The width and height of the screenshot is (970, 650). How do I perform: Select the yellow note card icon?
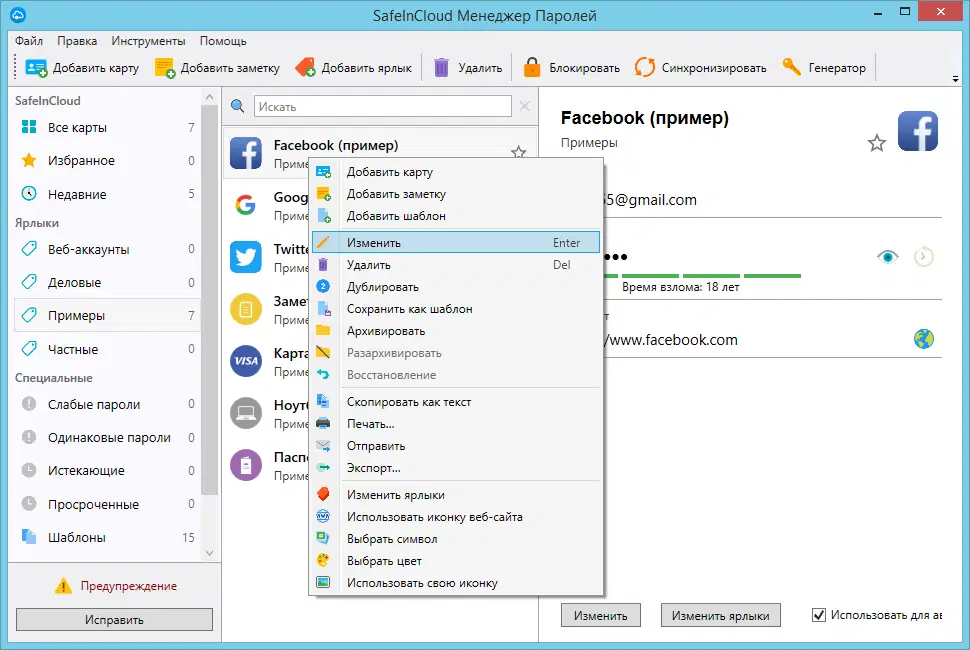(x=246, y=309)
